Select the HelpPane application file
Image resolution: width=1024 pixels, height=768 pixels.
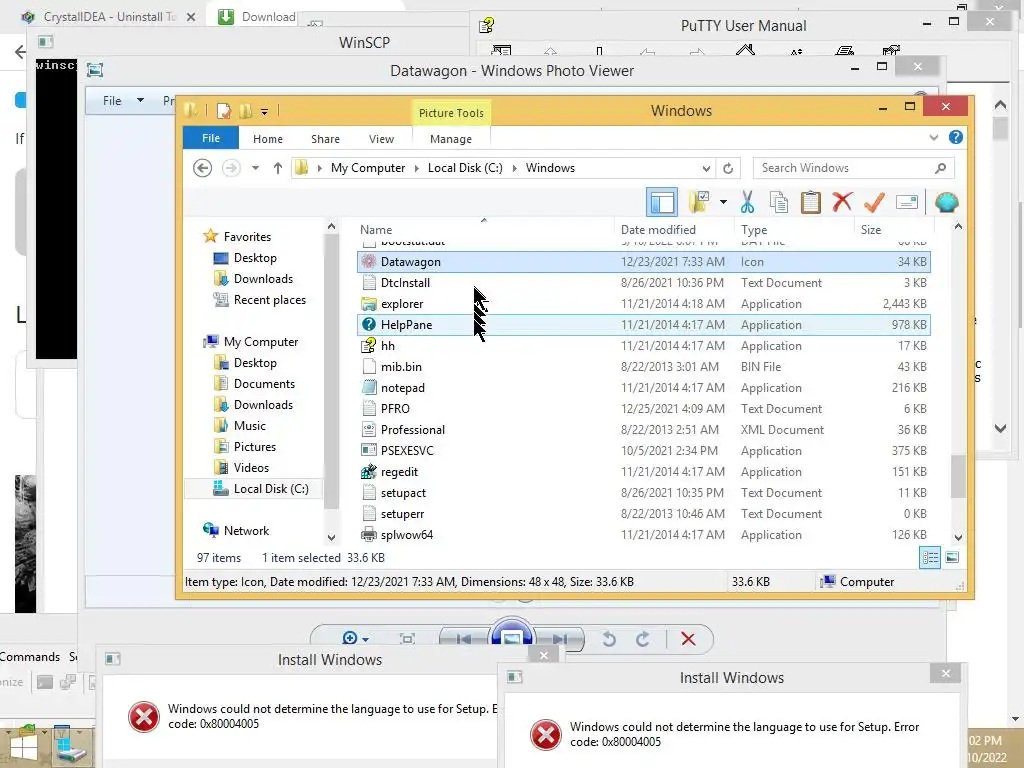643,325
